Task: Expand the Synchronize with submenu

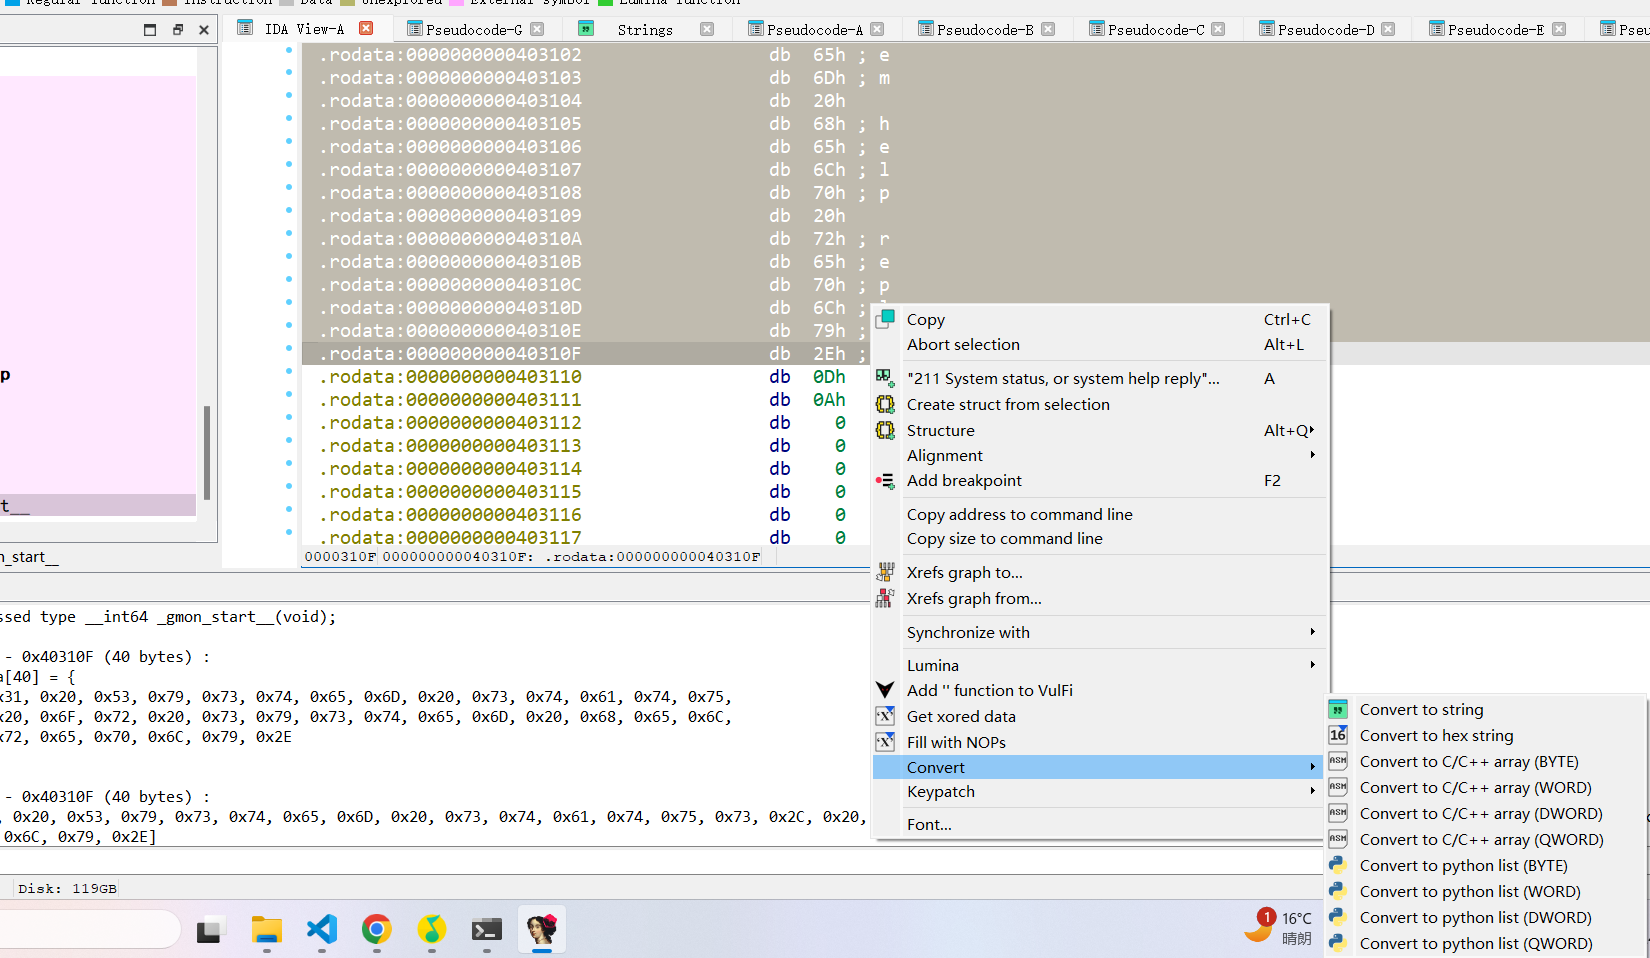Action: click(x=1100, y=632)
